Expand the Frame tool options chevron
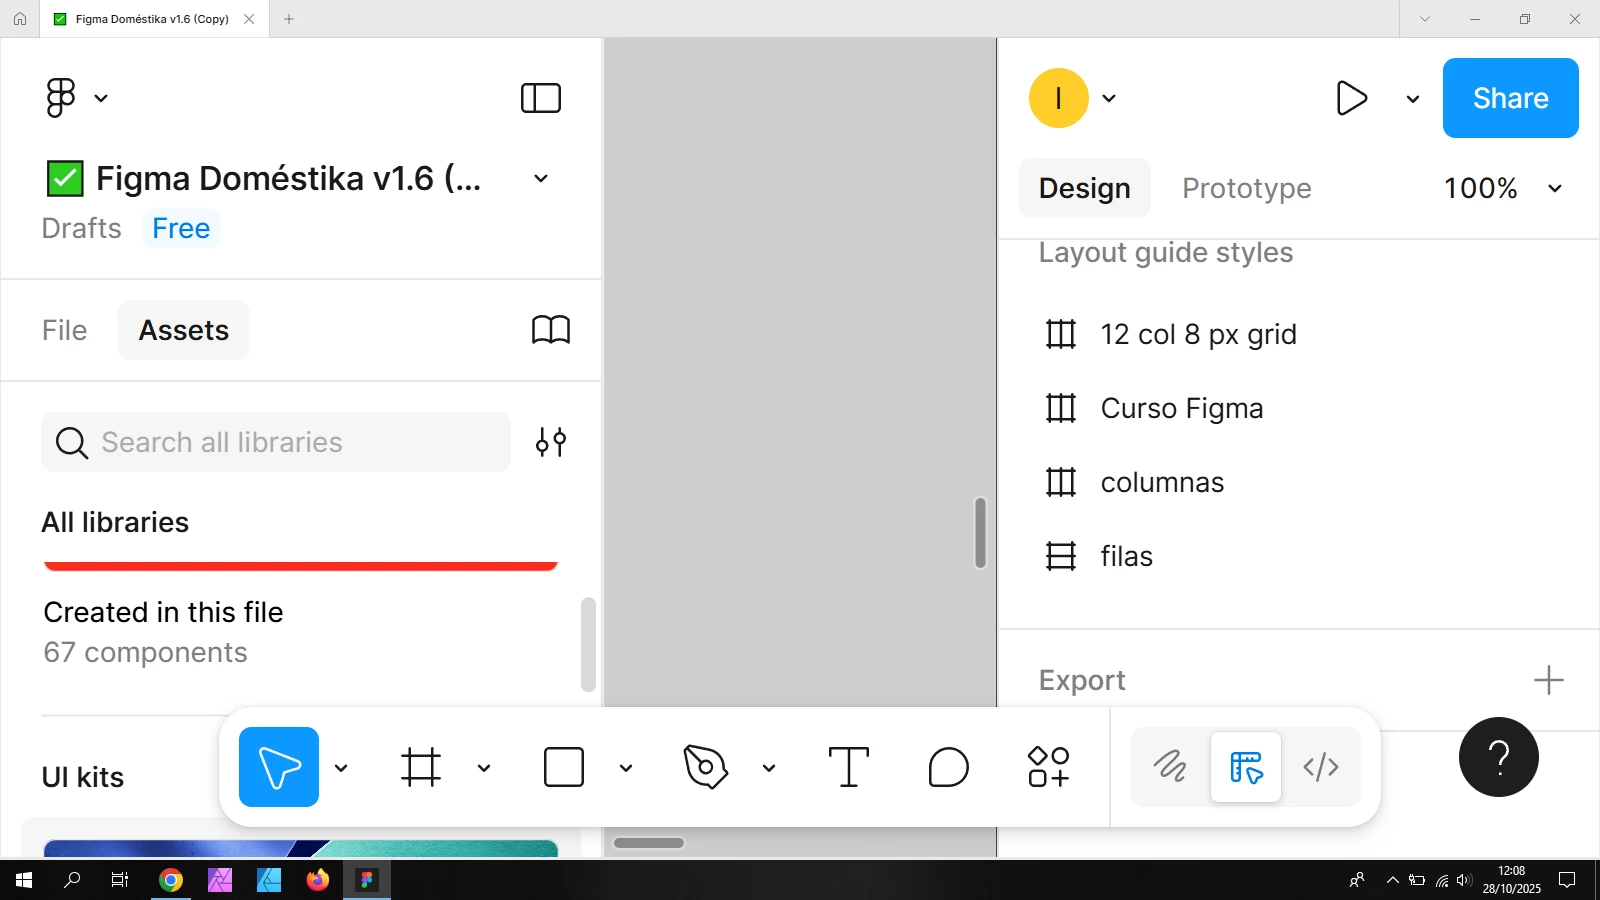1600x900 pixels. (x=484, y=768)
